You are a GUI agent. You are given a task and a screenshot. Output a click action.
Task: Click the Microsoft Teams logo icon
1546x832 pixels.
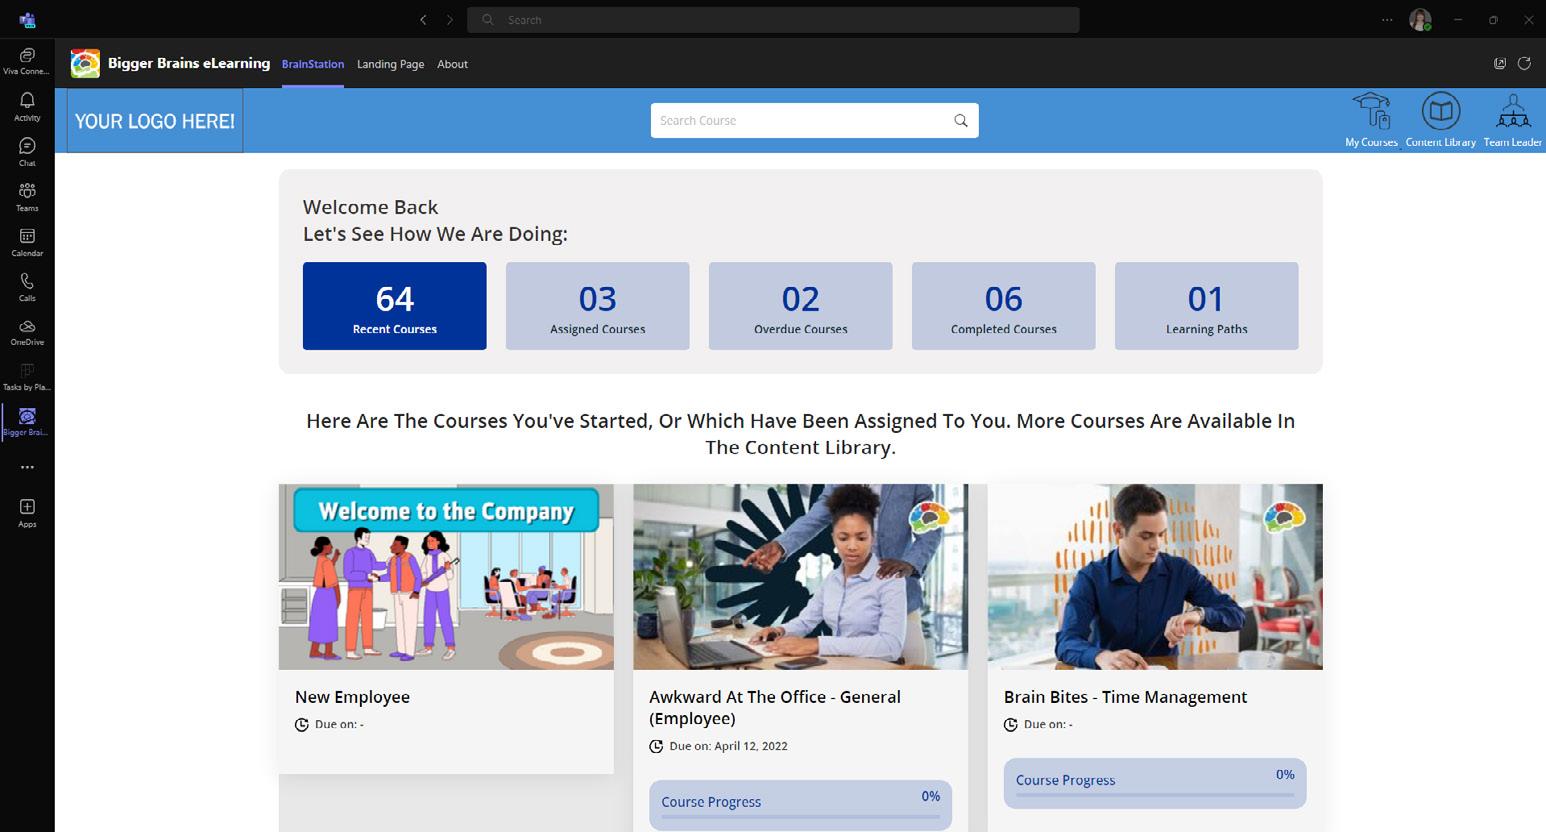coord(27,20)
